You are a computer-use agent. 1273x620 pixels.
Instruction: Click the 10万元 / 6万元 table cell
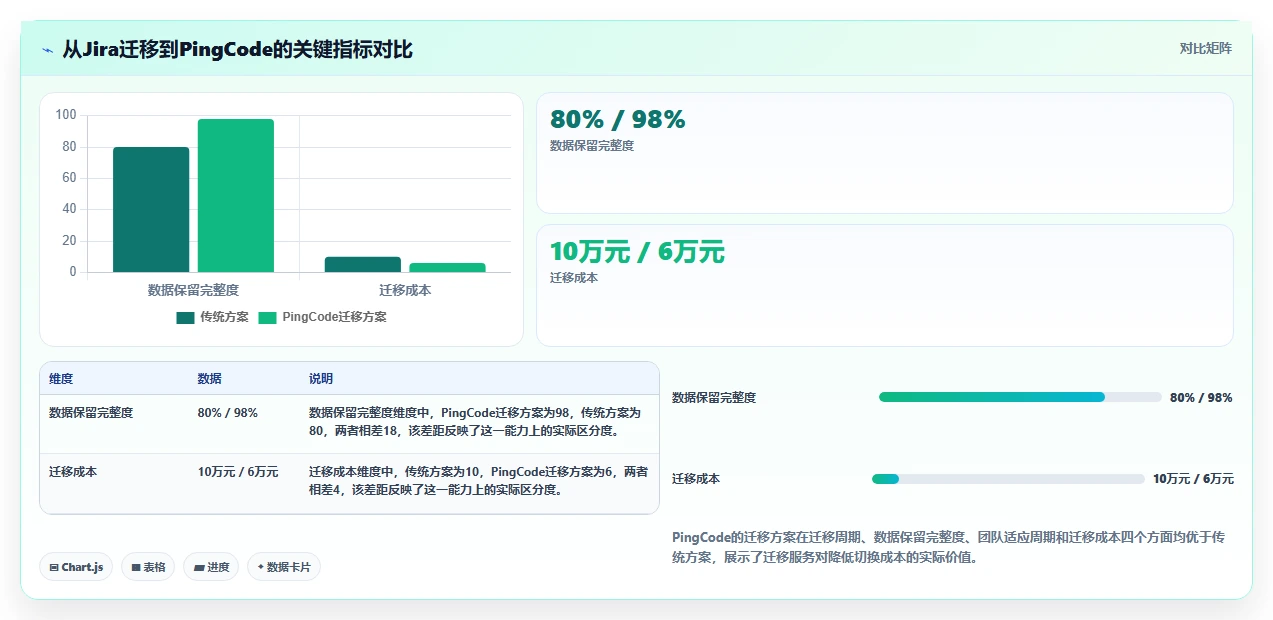tap(238, 471)
